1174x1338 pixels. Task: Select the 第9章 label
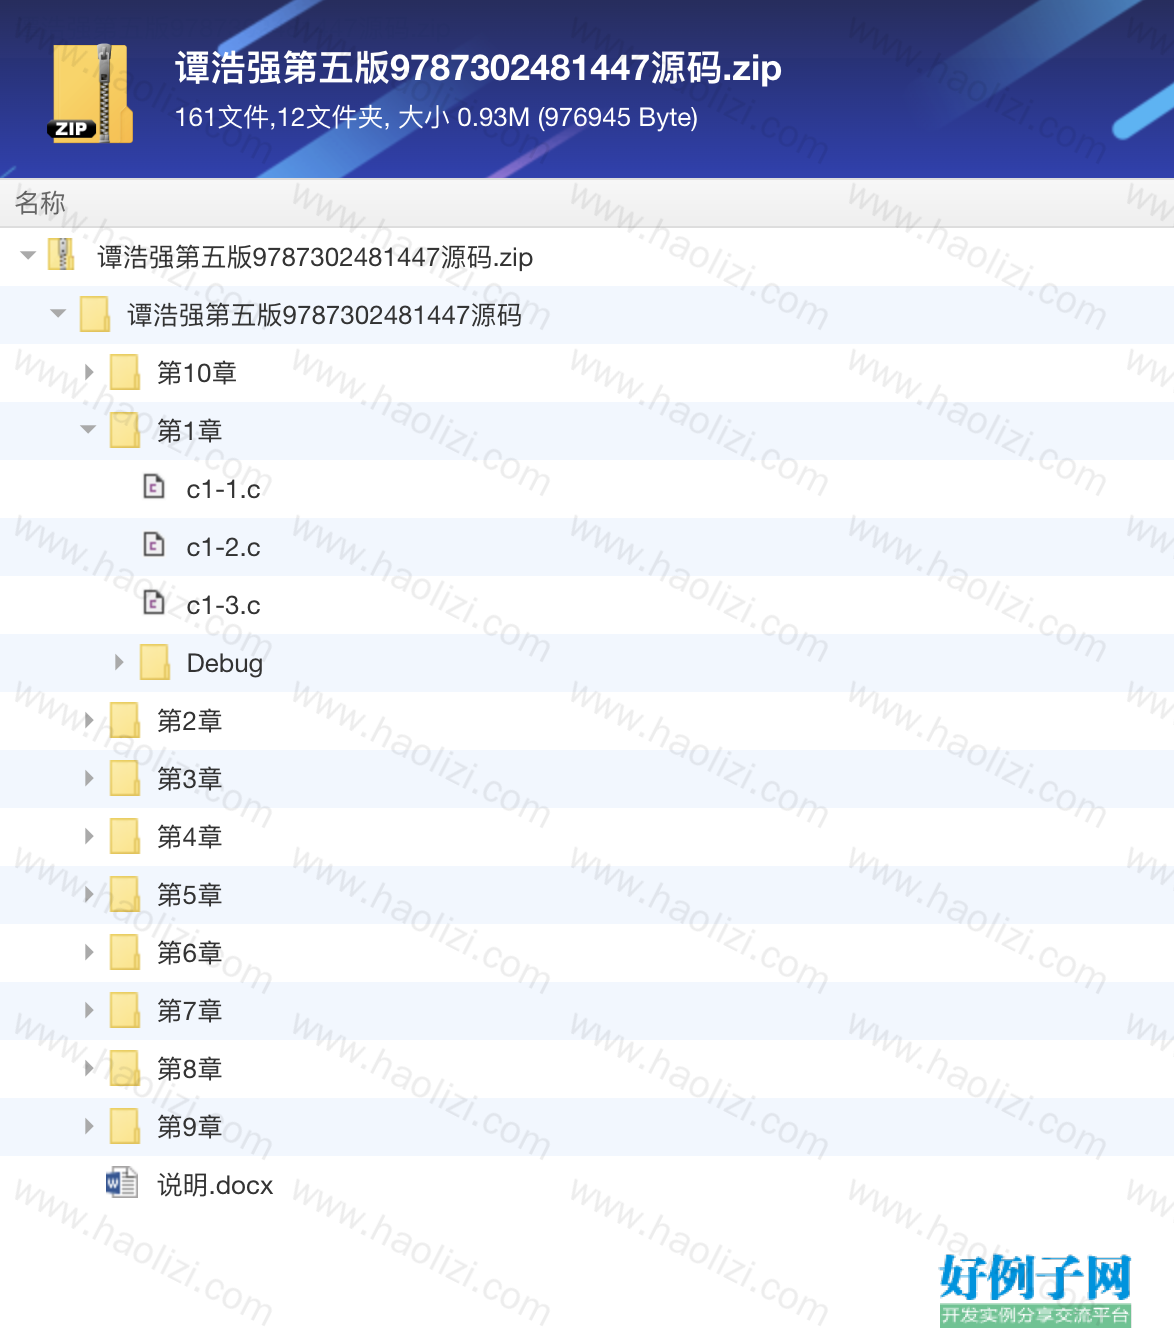(x=189, y=1127)
